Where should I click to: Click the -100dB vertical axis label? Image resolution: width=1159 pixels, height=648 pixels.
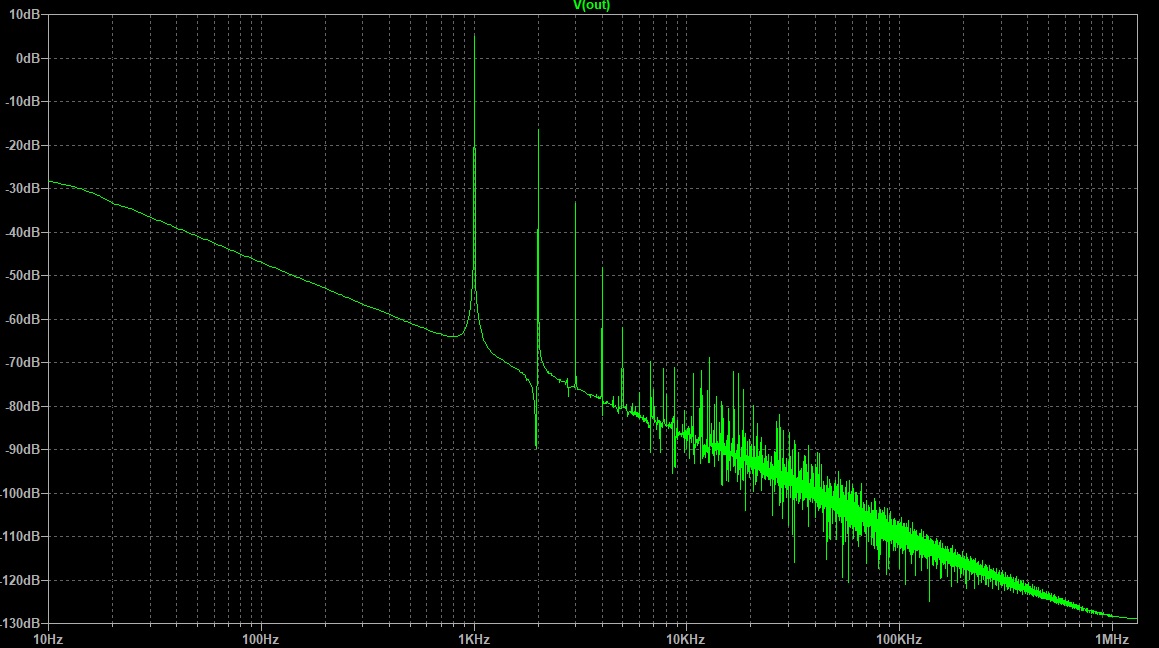22,493
